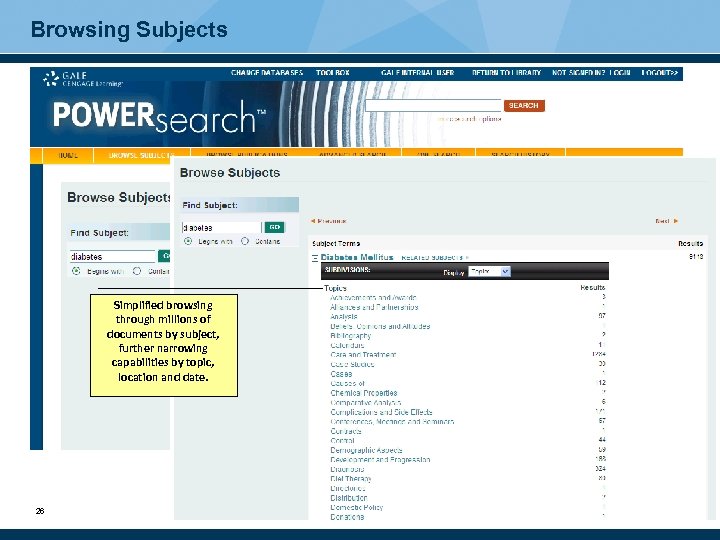Open the Contracts topic

(345, 431)
